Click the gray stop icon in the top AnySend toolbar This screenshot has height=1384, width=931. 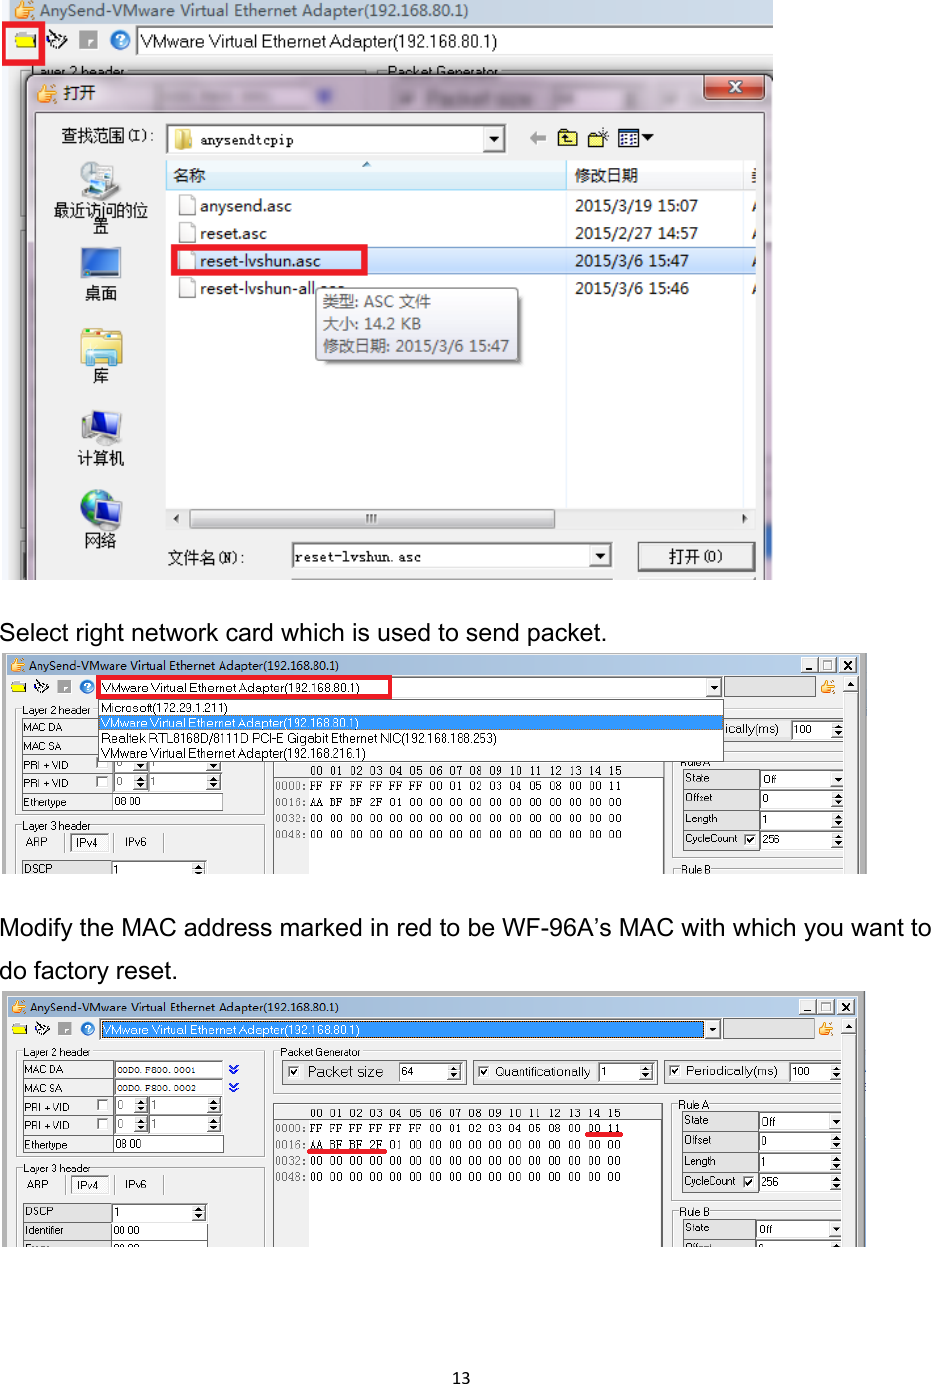89,40
